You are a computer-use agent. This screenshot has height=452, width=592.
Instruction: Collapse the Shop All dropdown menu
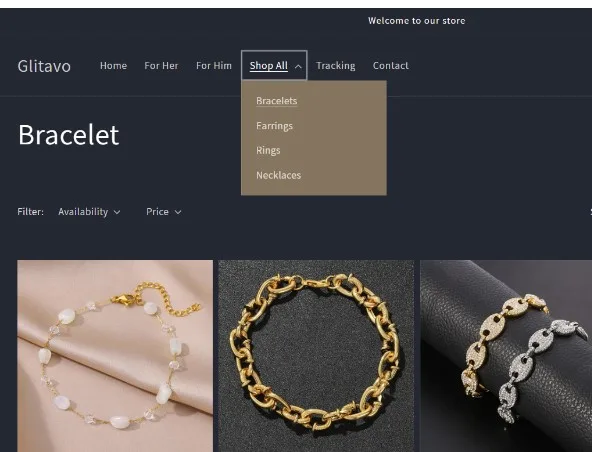pos(274,65)
